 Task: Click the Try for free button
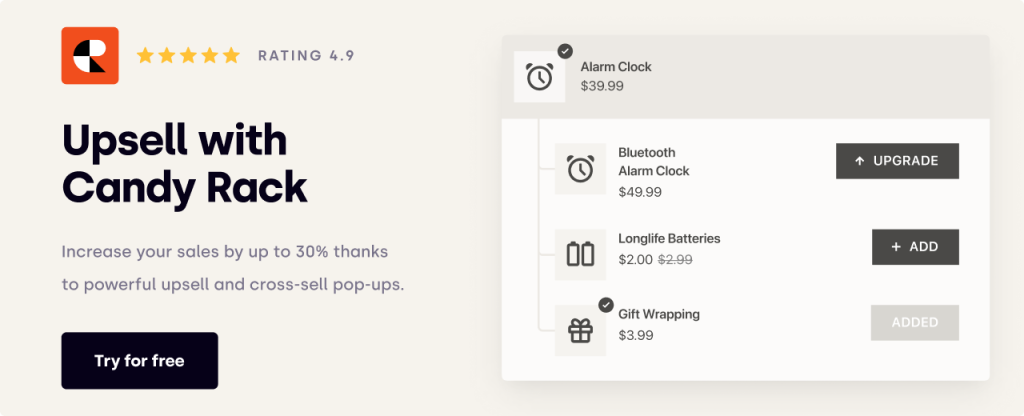(x=140, y=360)
